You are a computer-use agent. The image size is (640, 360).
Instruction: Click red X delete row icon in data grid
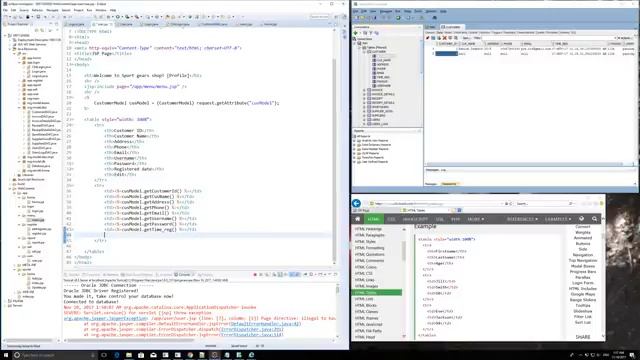444,38
